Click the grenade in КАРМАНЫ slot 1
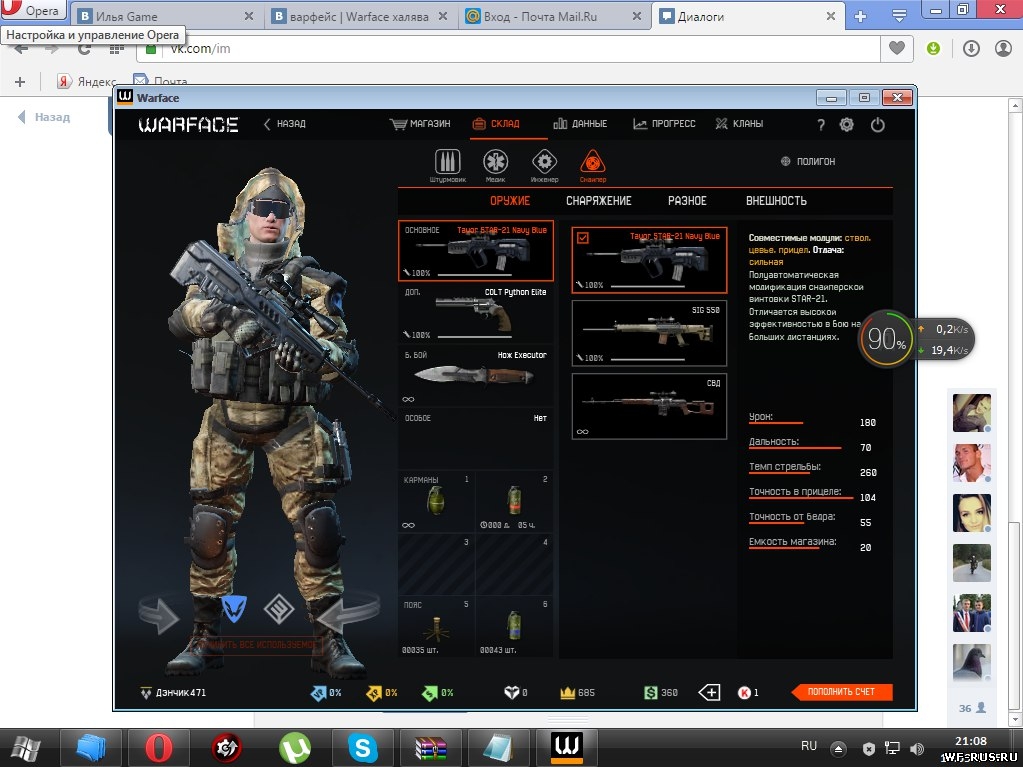The image size is (1023, 767). point(436,501)
